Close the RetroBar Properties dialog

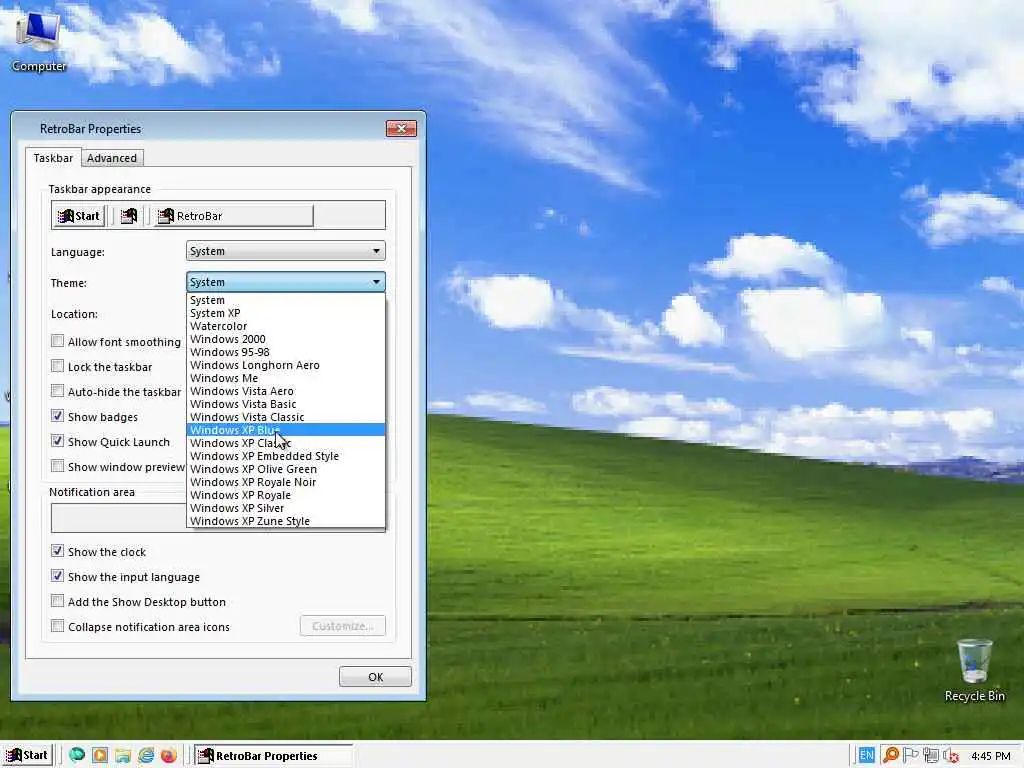point(401,129)
